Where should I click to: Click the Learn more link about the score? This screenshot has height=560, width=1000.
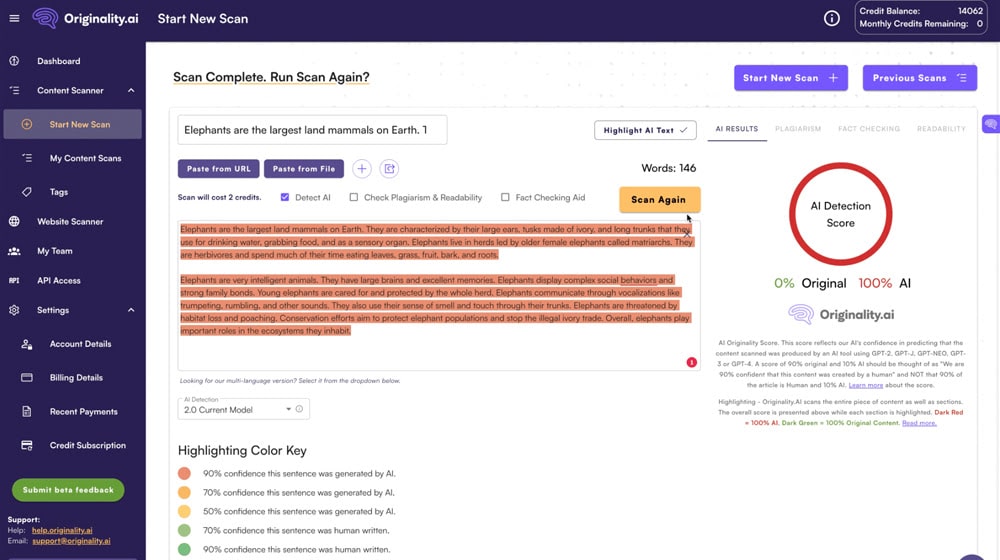tap(865, 385)
